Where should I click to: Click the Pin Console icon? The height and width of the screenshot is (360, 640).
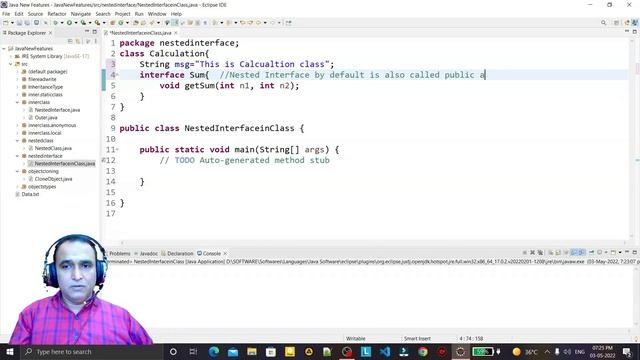click(591, 253)
